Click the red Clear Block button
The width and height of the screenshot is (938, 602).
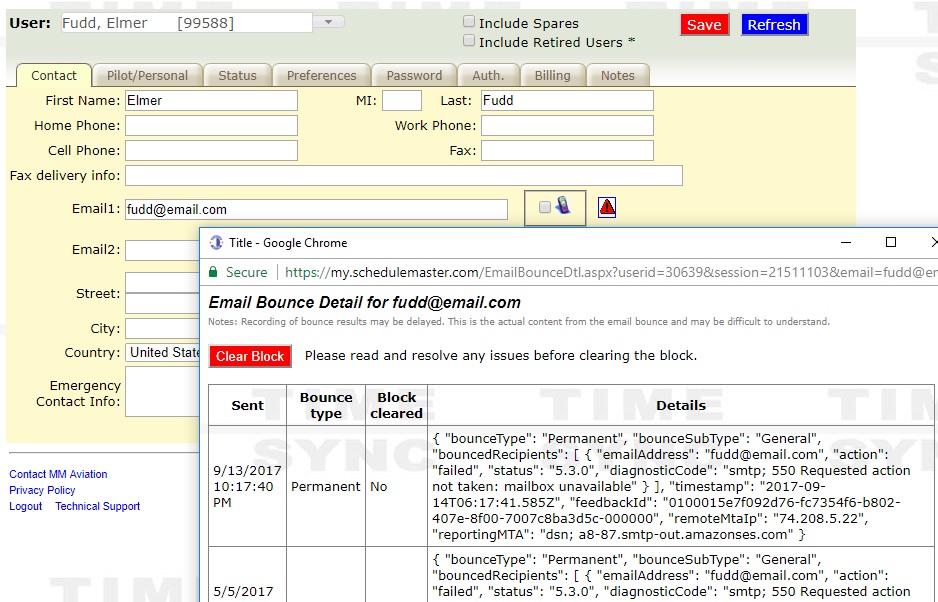coord(250,356)
